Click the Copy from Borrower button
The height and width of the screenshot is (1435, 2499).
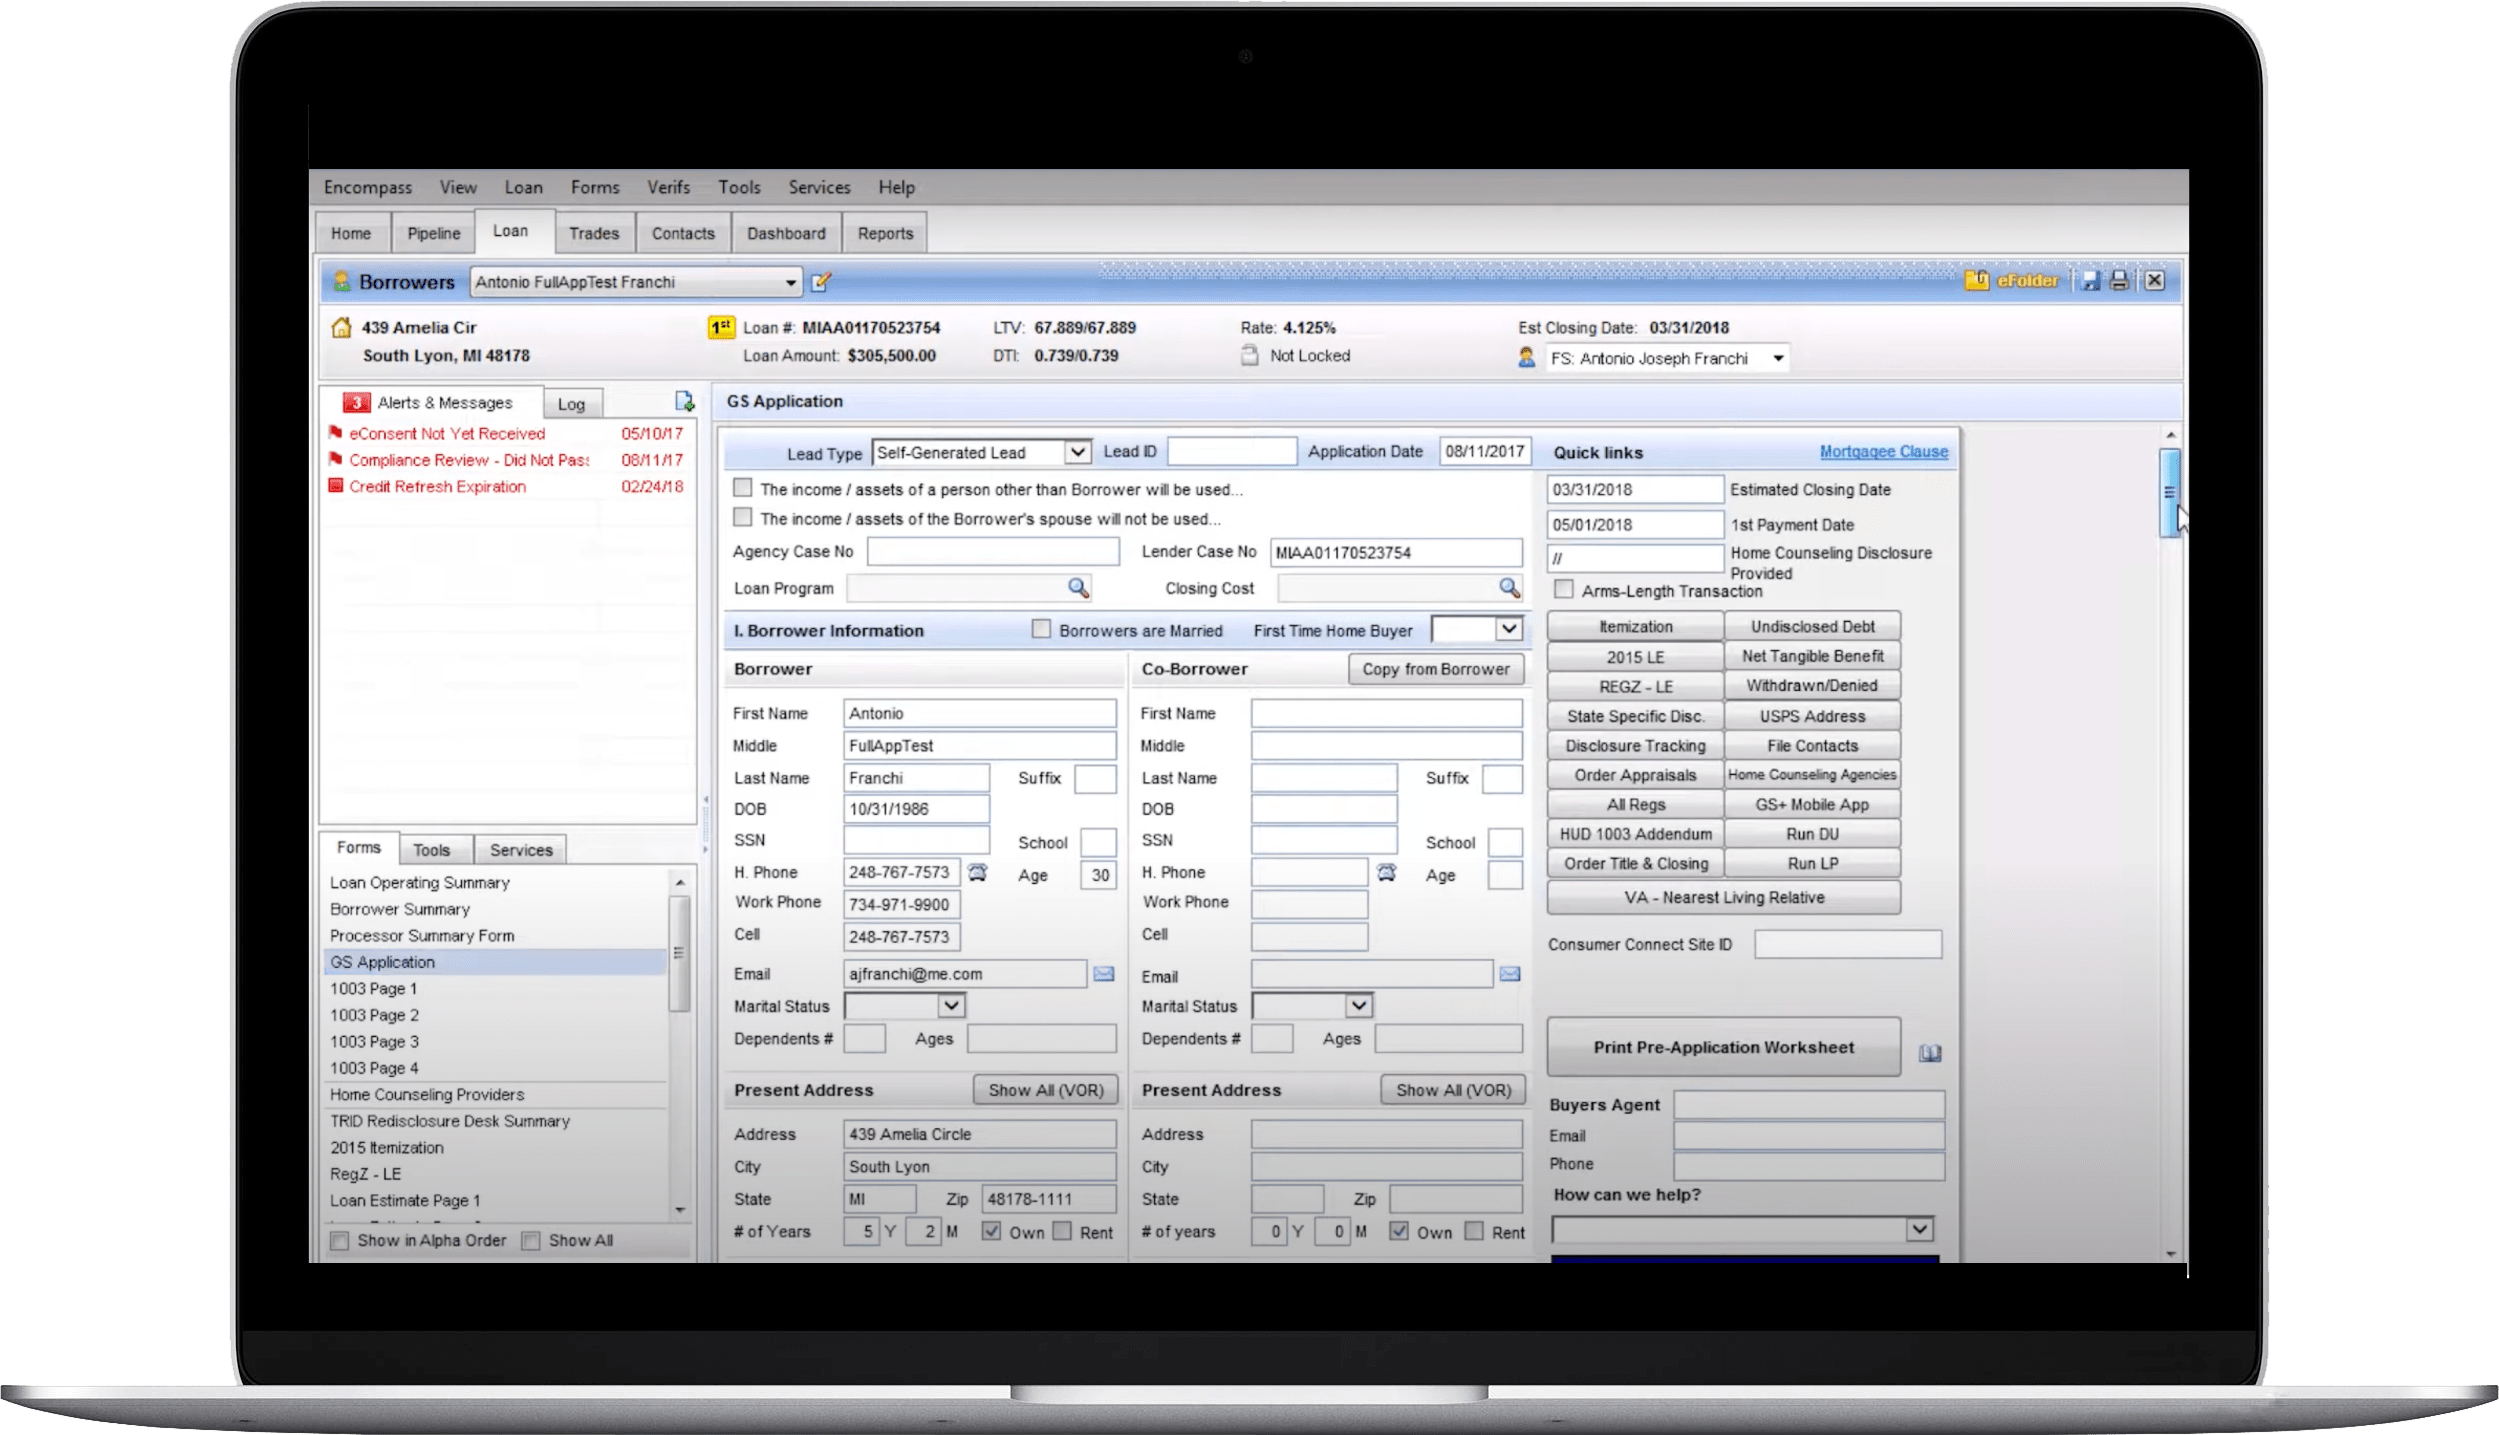pos(1435,669)
